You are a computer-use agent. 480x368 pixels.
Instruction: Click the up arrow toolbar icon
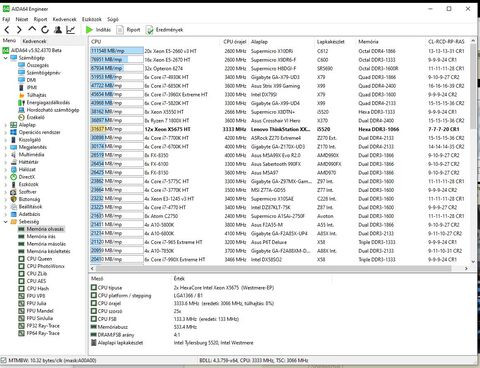[32, 29]
